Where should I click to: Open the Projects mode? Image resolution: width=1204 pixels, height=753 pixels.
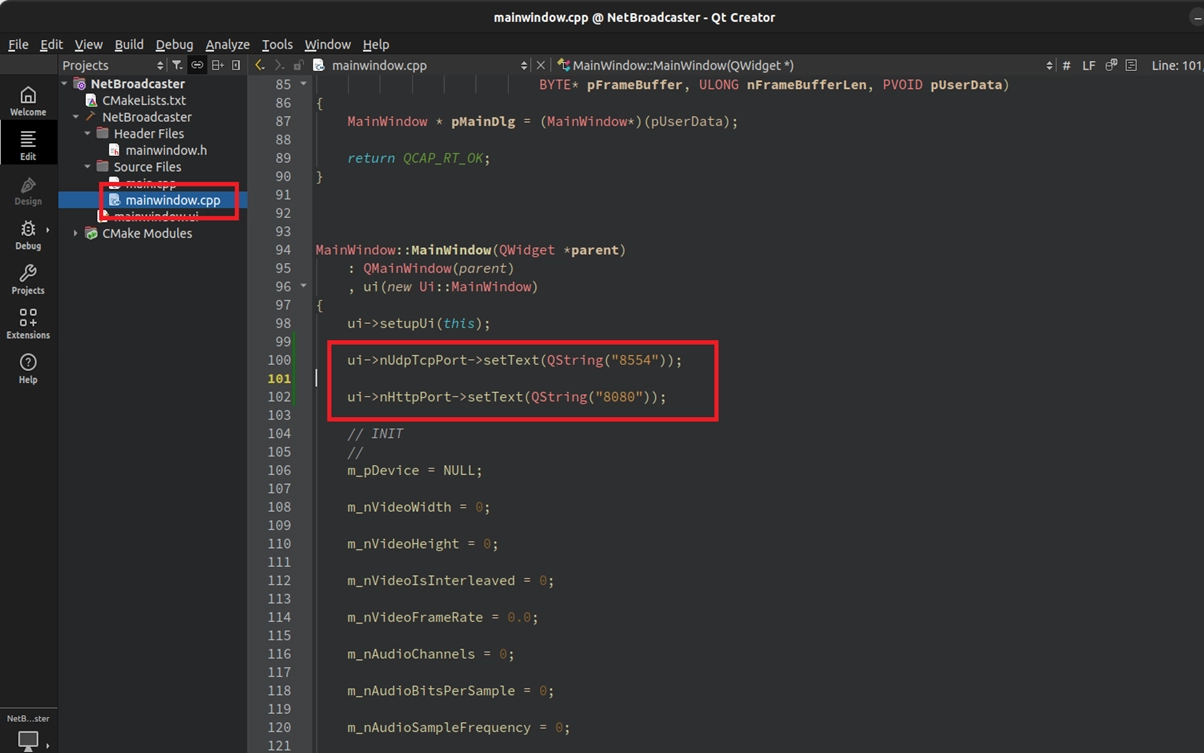click(28, 279)
